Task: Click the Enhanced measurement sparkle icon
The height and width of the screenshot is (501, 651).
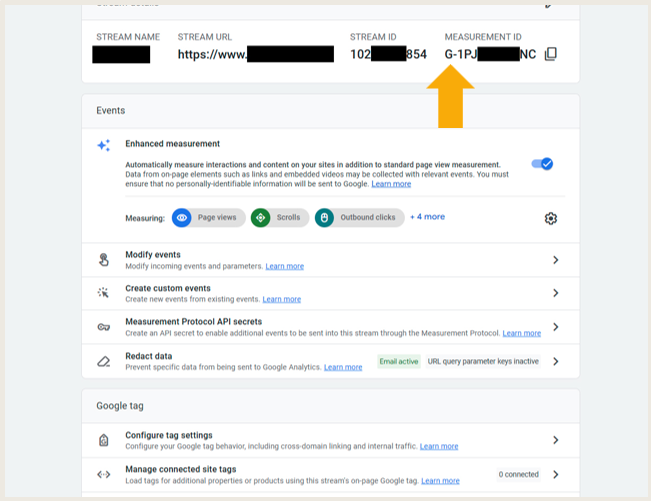Action: tap(103, 145)
